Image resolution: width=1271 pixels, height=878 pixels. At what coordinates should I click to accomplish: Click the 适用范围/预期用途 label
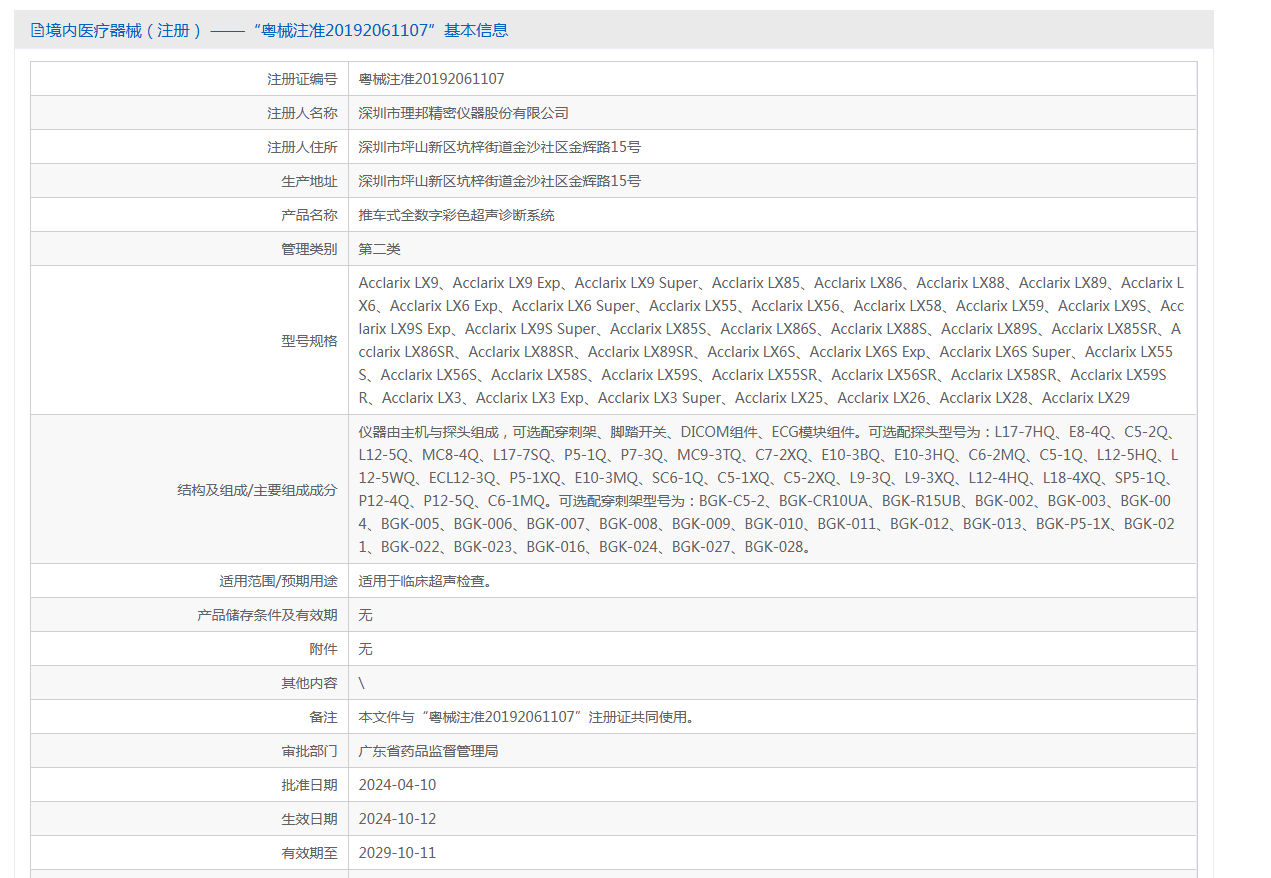tap(278, 581)
